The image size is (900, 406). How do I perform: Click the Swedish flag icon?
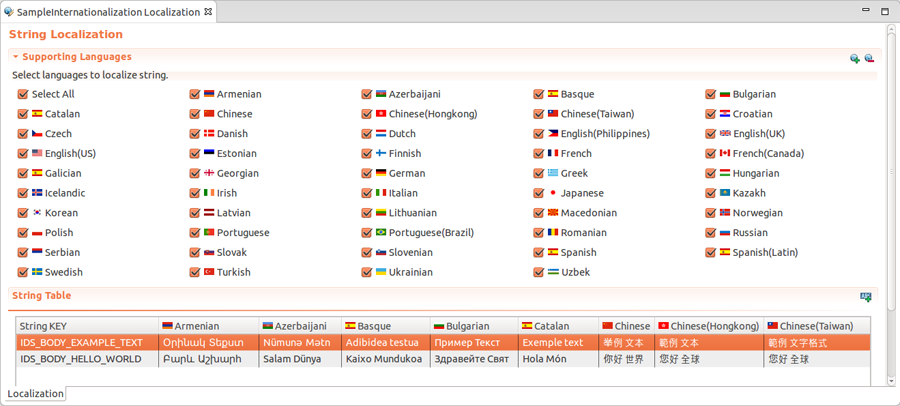37,272
